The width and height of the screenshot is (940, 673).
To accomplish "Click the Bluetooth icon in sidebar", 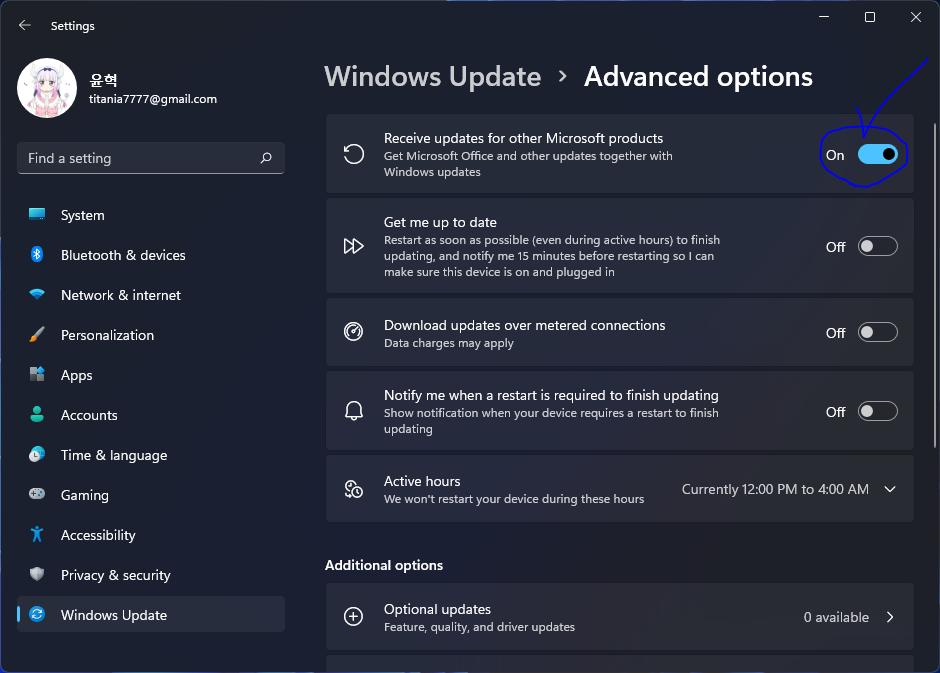I will pyautogui.click(x=37, y=255).
